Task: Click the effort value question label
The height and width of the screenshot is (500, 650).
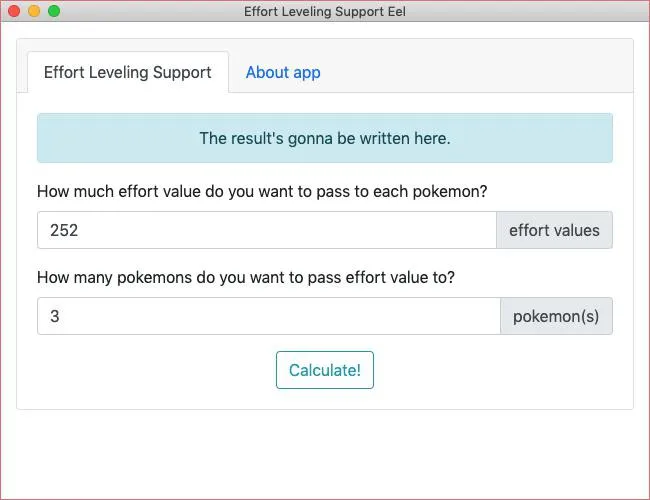Action: coord(262,192)
